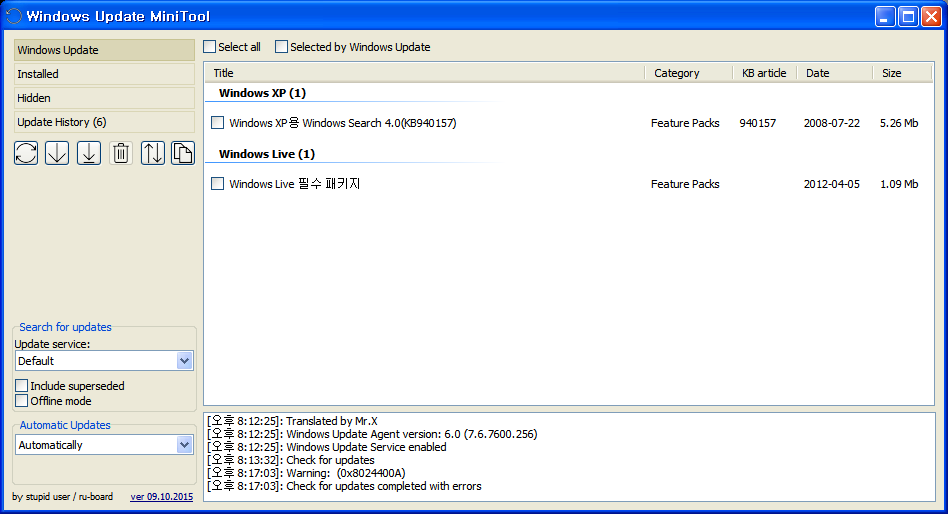Click the app icon in title bar

click(x=13, y=16)
